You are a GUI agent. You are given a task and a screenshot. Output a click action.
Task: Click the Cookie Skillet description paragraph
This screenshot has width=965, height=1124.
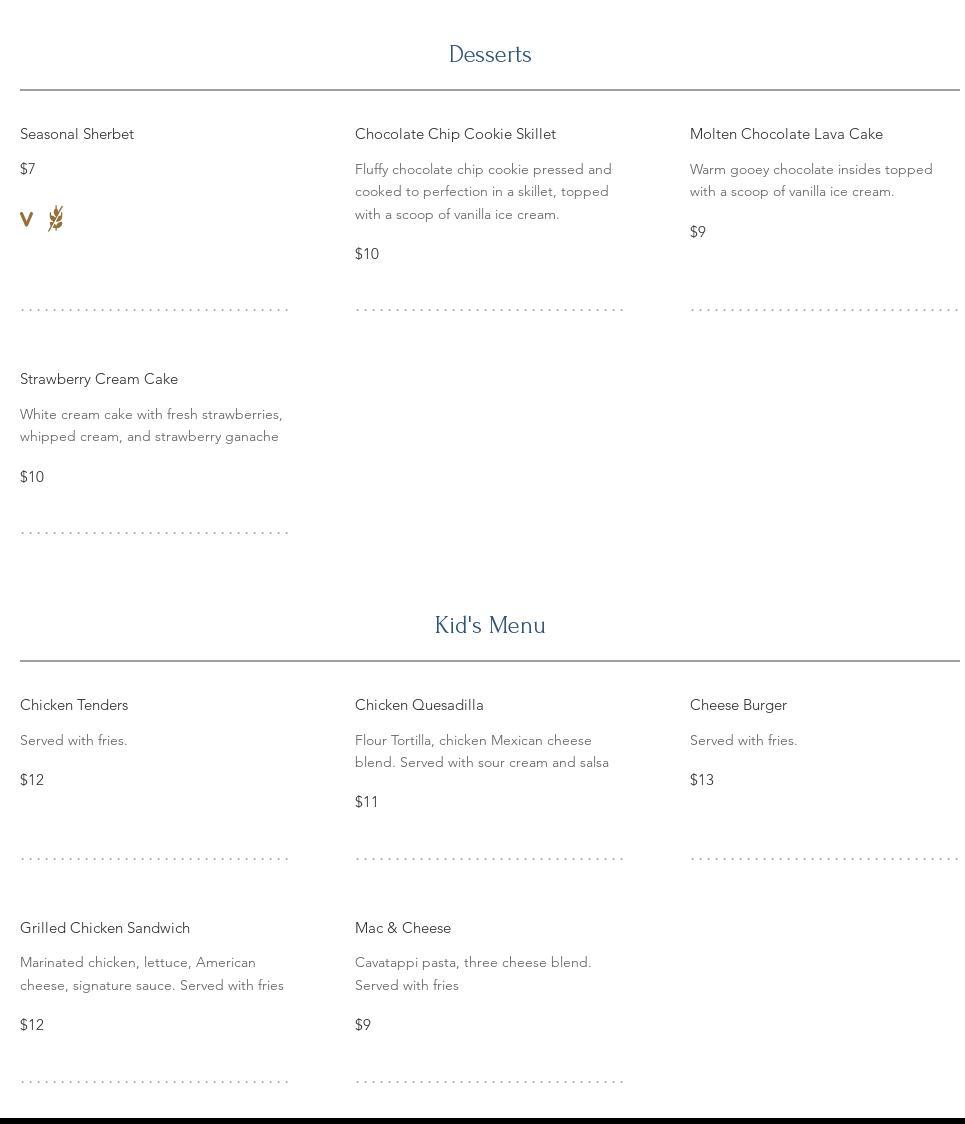tap(483, 192)
